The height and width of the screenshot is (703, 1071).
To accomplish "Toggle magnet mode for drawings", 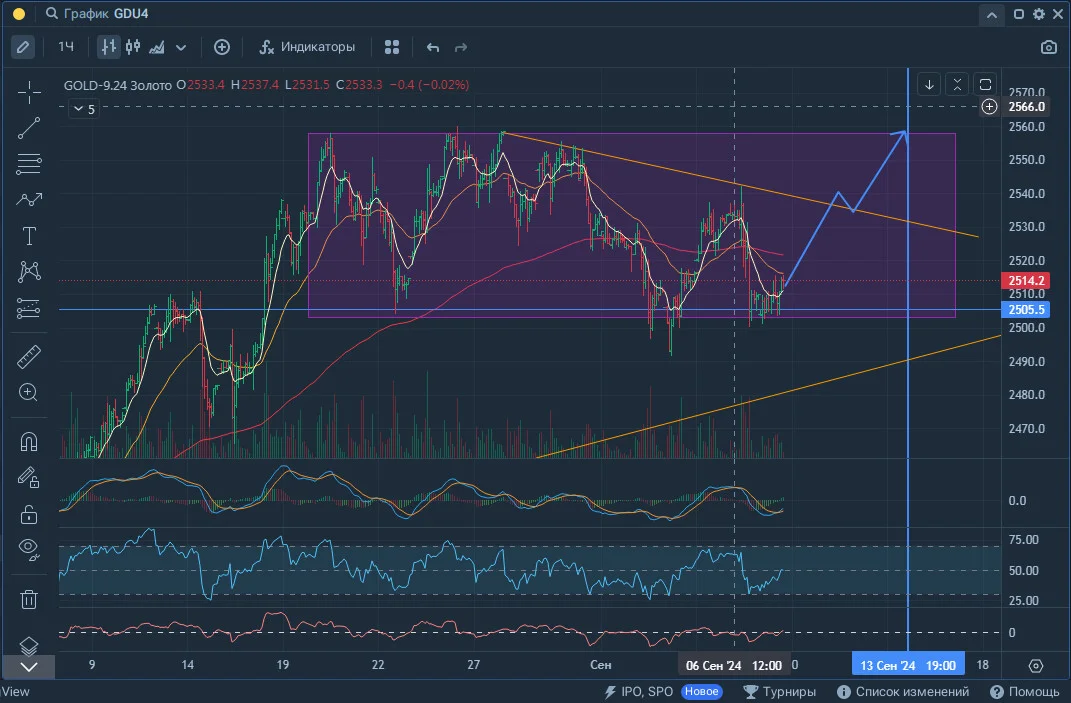I will (x=29, y=442).
